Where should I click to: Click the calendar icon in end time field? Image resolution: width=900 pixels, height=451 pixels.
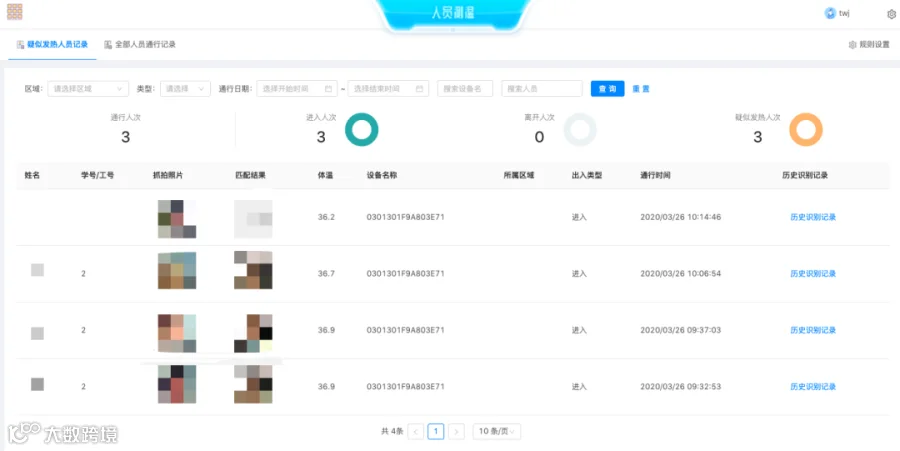pyautogui.click(x=419, y=89)
